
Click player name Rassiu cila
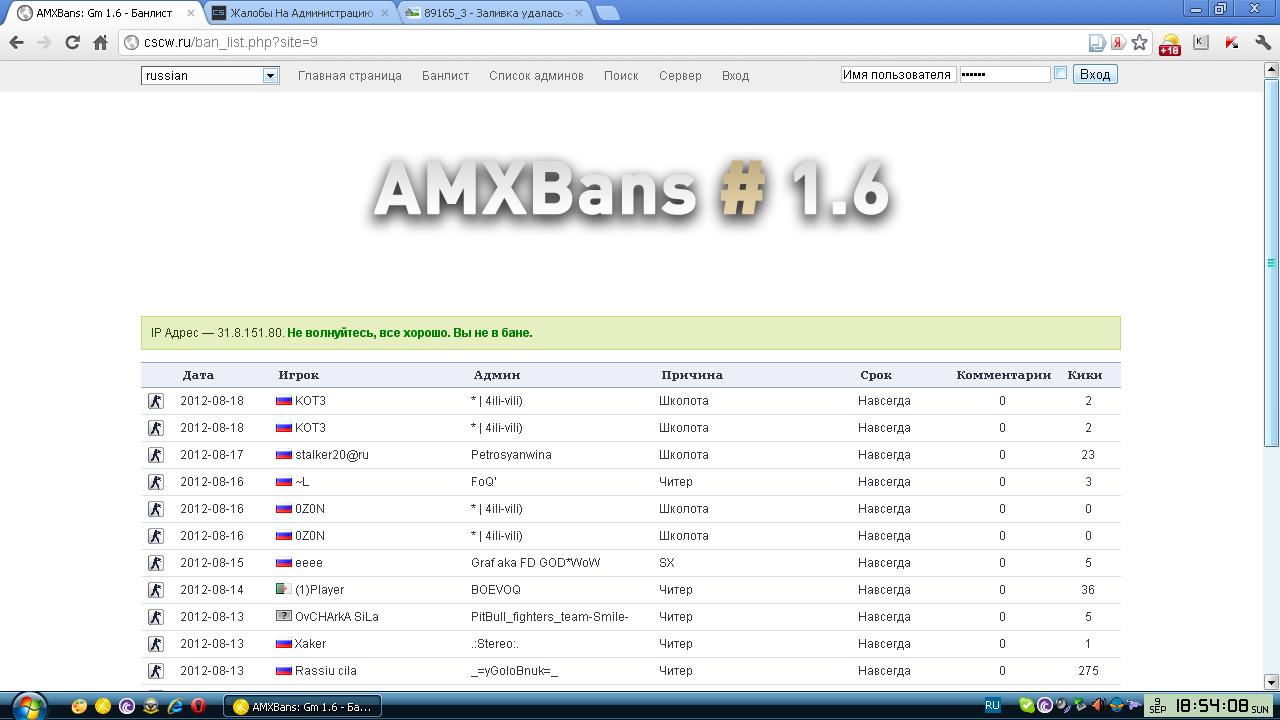pyautogui.click(x=326, y=671)
